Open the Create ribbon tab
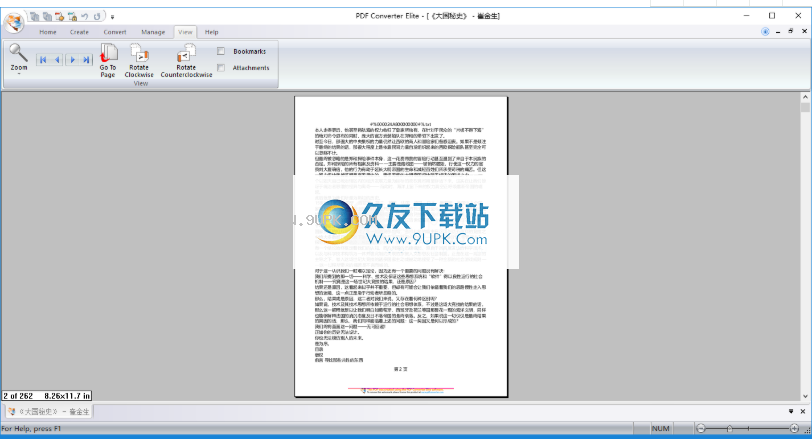Viewport: 812px width, 445px height. click(79, 32)
